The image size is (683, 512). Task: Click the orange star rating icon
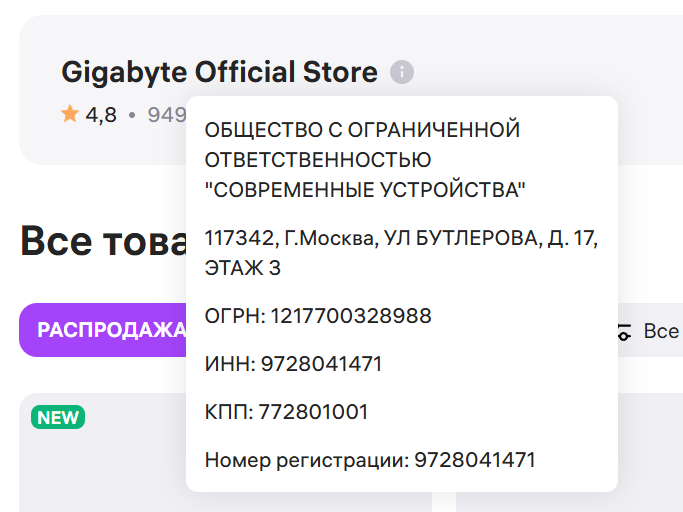coord(70,114)
